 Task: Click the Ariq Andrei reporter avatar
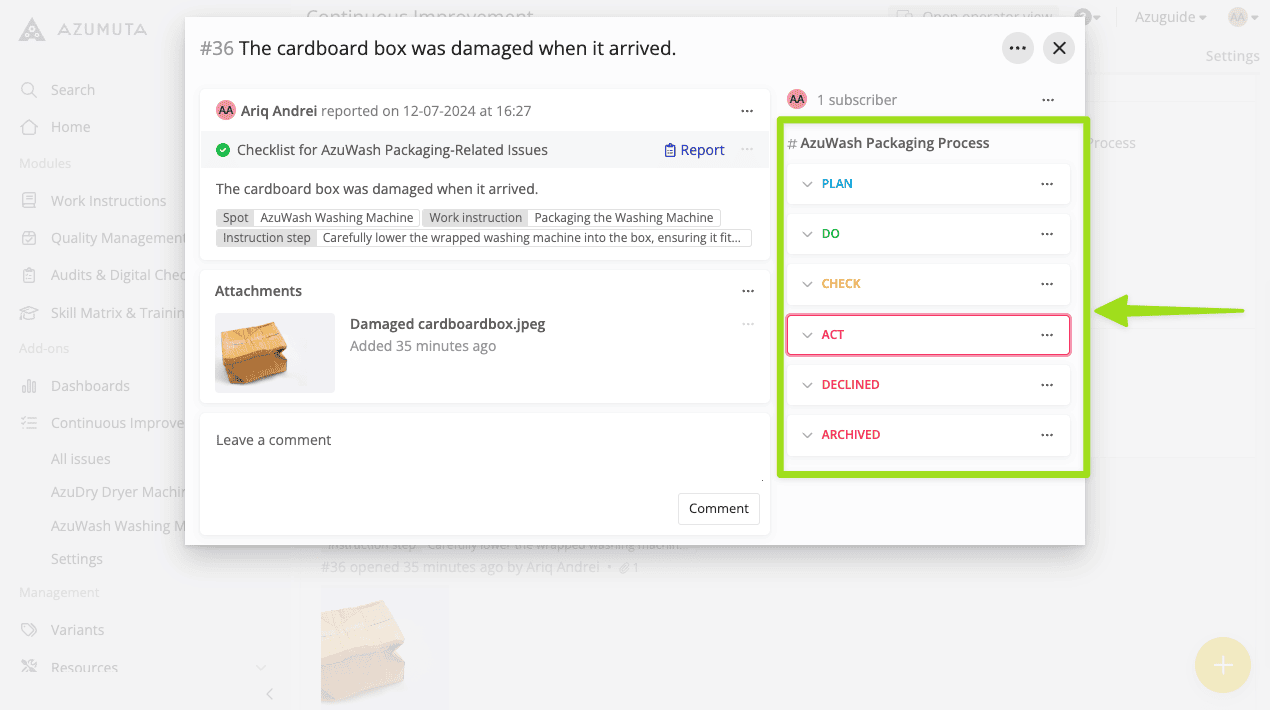click(x=226, y=111)
